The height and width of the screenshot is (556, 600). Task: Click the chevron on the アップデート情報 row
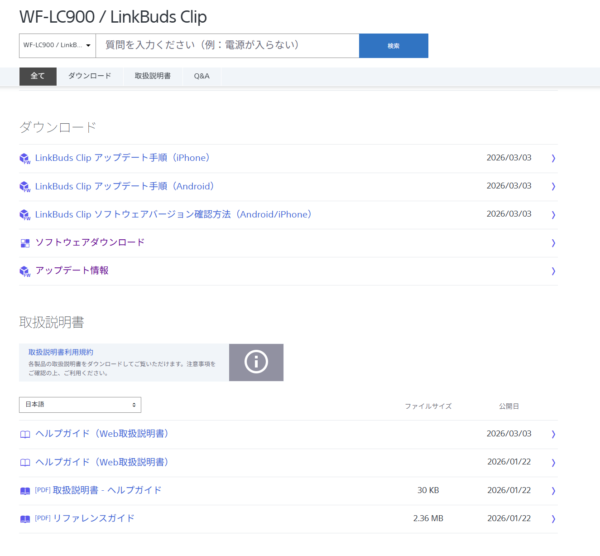tap(553, 271)
